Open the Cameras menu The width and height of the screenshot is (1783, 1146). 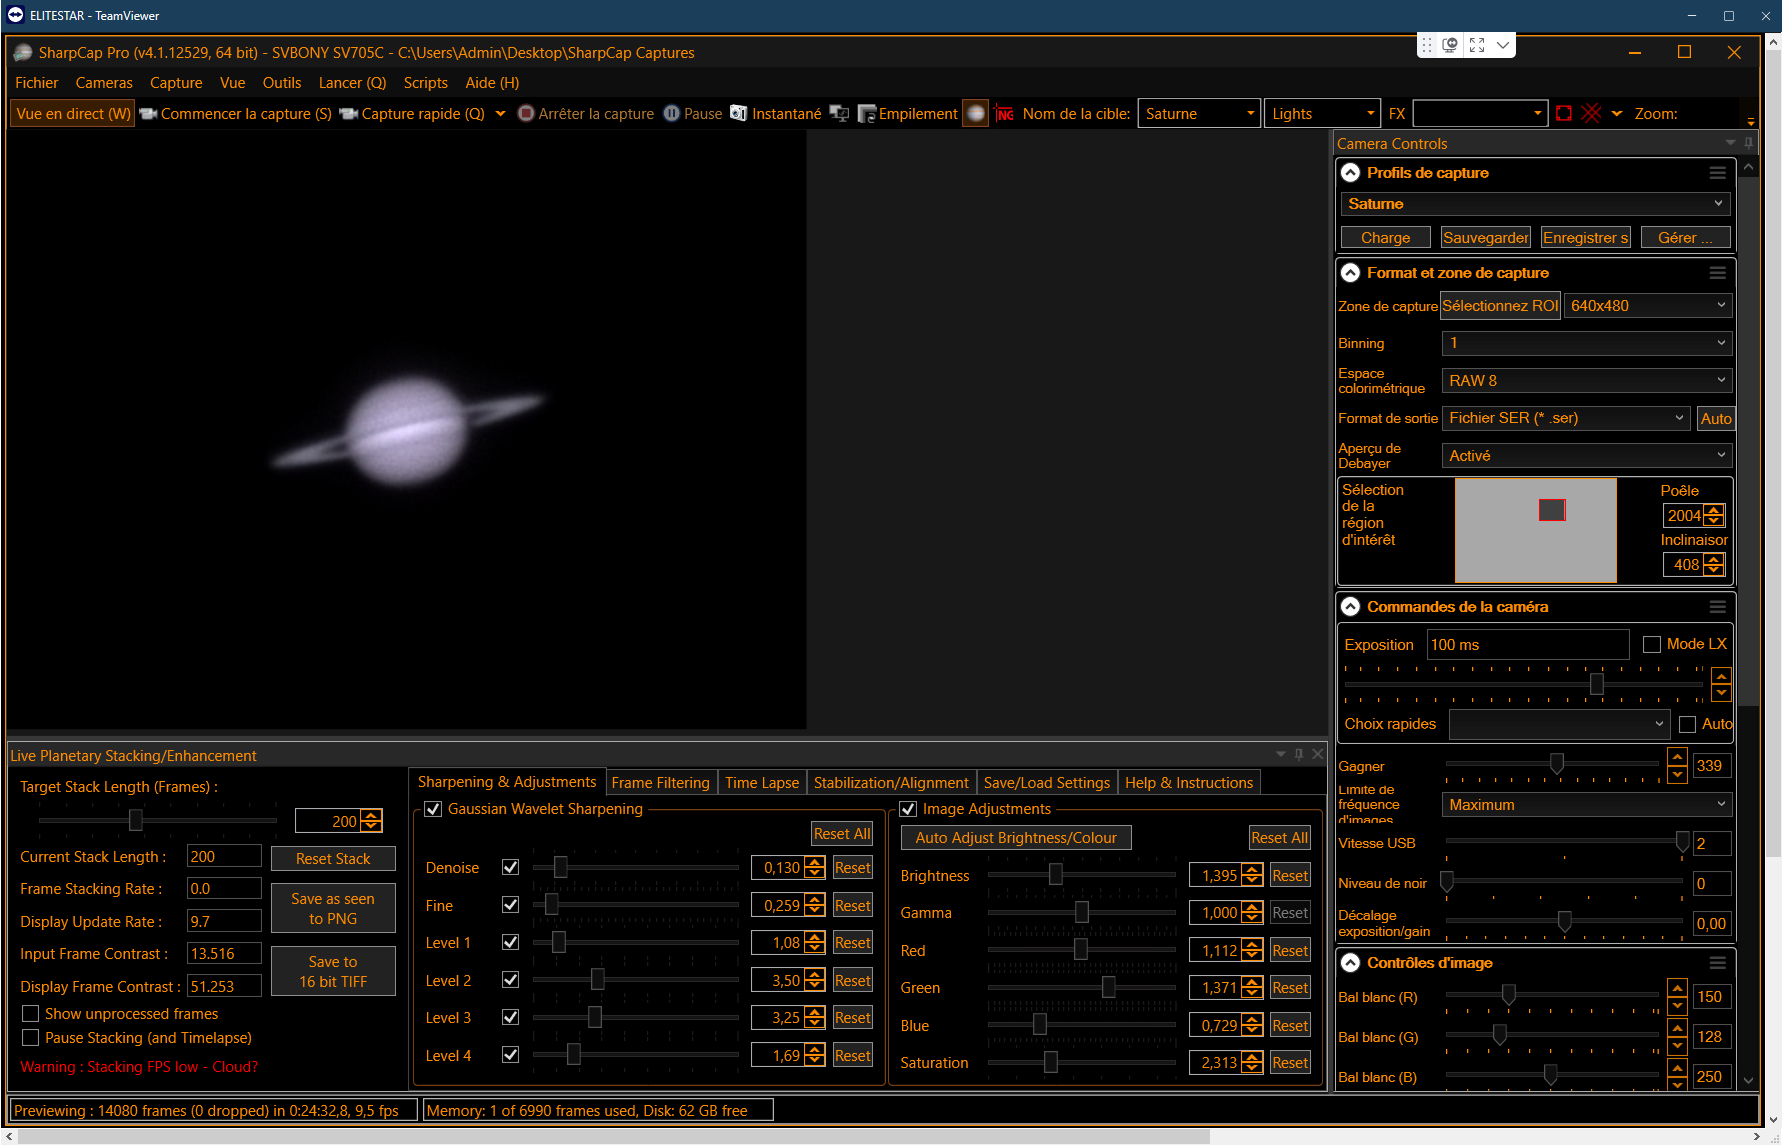(x=104, y=83)
